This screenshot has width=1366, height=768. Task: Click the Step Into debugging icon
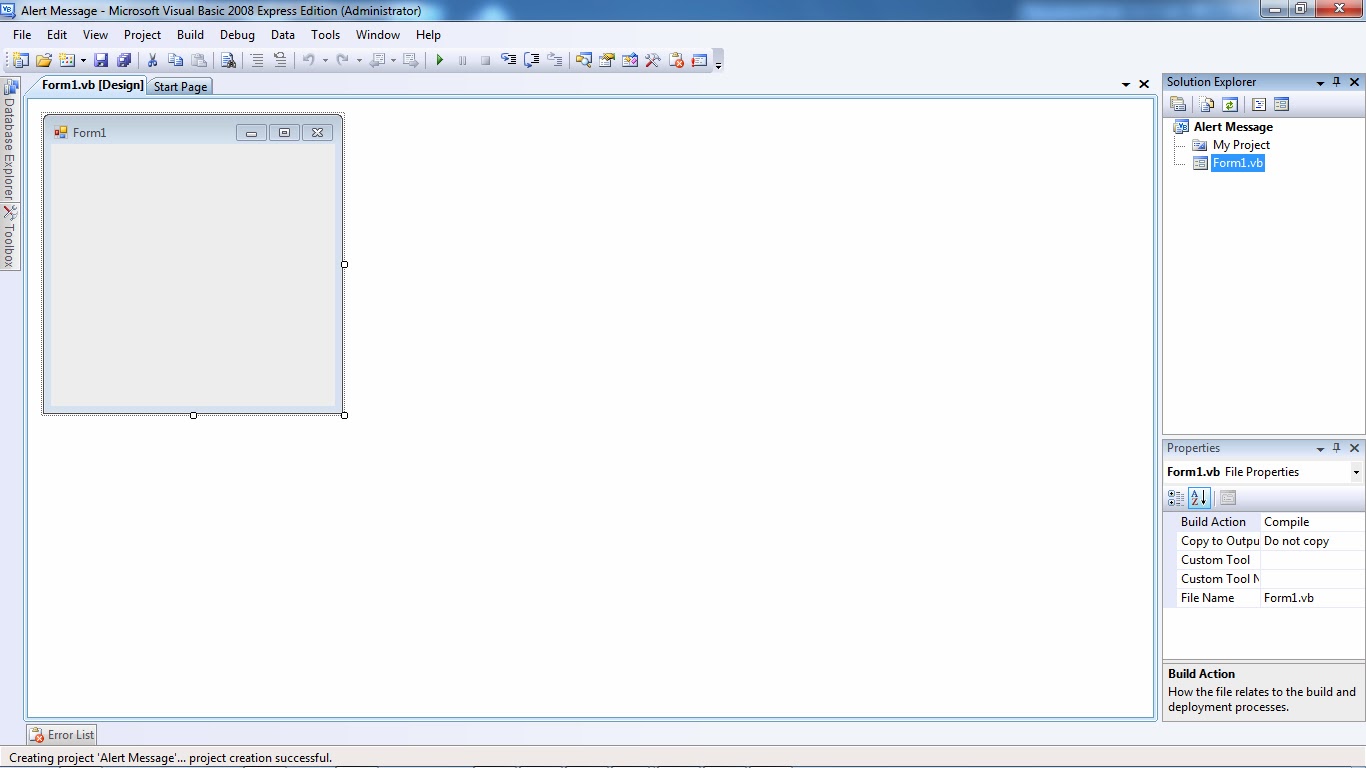[x=507, y=60]
